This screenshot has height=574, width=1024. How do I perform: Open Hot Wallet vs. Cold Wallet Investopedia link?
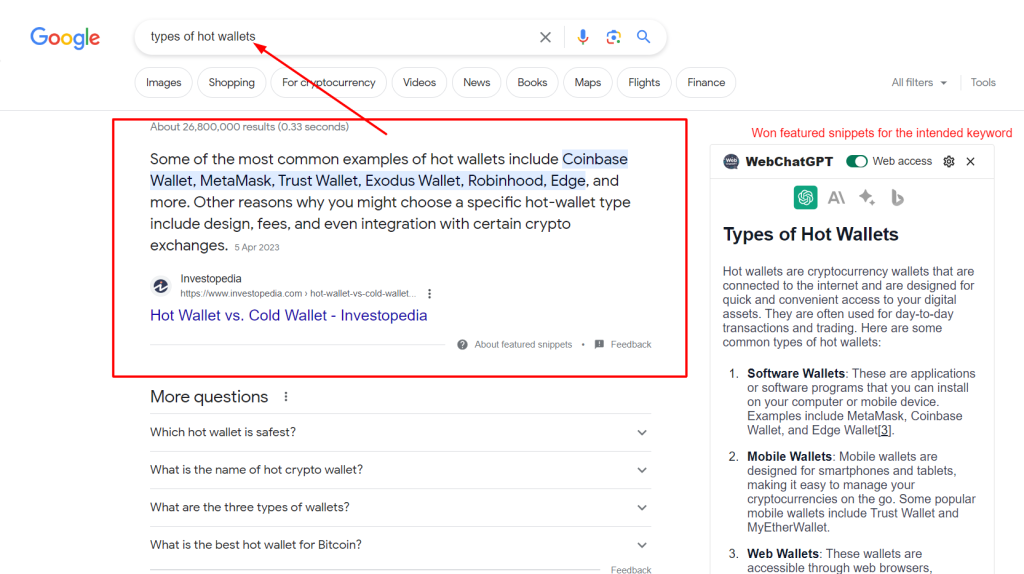pyautogui.click(x=289, y=315)
